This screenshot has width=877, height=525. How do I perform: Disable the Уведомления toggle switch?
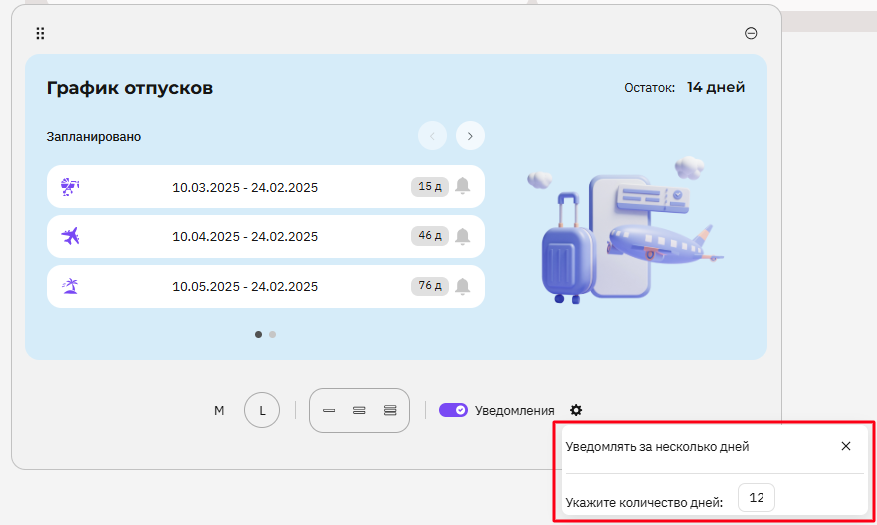click(x=453, y=410)
